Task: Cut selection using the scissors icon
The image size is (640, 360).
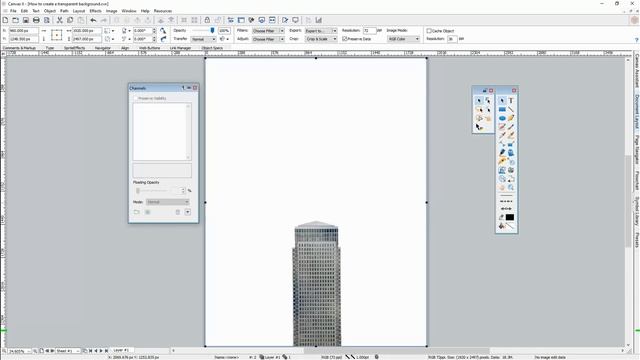Action: point(60,20)
